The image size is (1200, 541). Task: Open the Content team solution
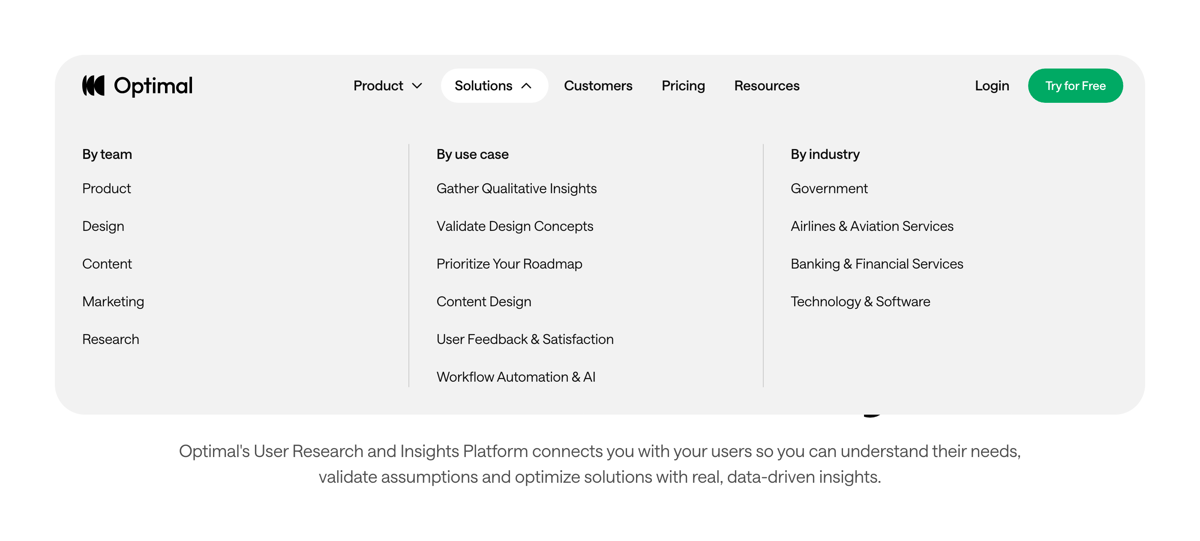point(107,264)
